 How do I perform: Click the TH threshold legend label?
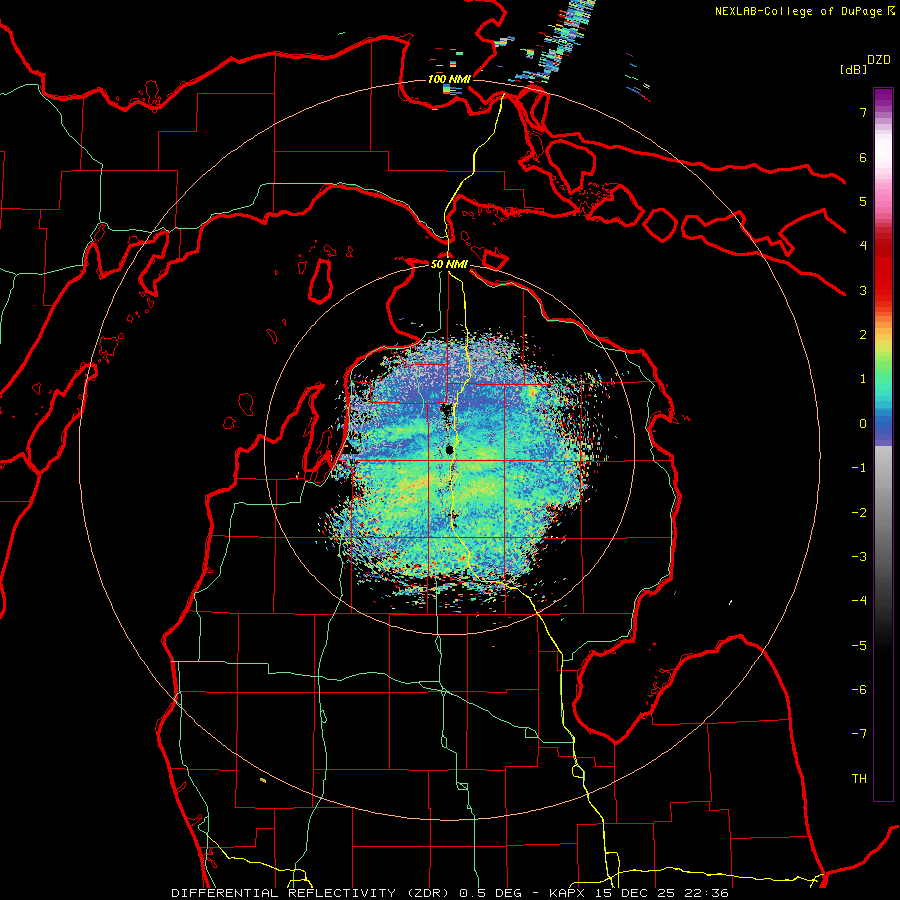tap(859, 779)
